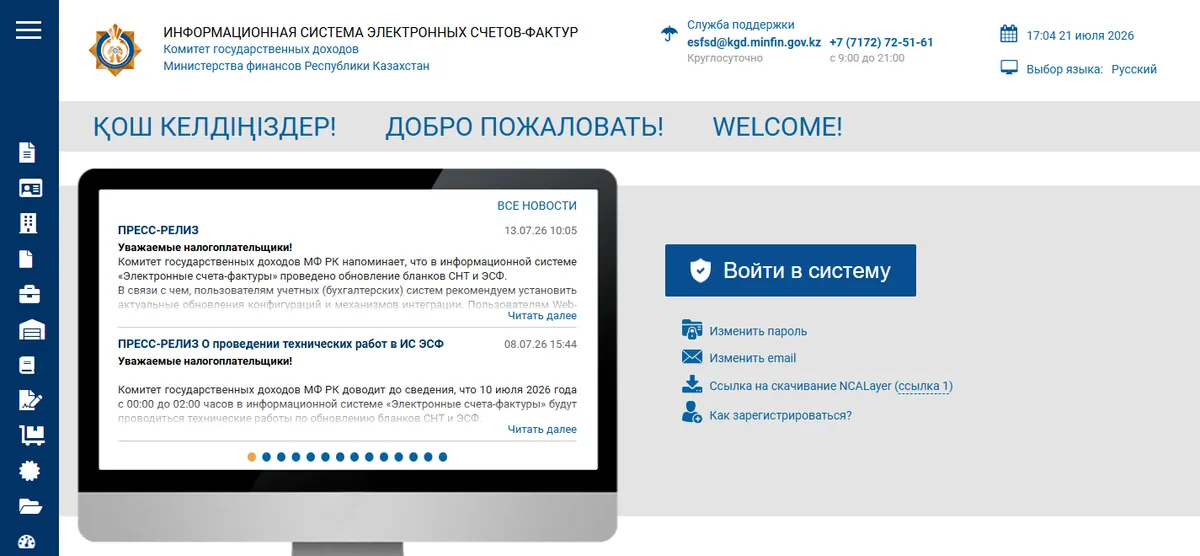Viewport: 1200px width, 556px height.
Task: Open the technical works press release headline
Action: pos(281,344)
